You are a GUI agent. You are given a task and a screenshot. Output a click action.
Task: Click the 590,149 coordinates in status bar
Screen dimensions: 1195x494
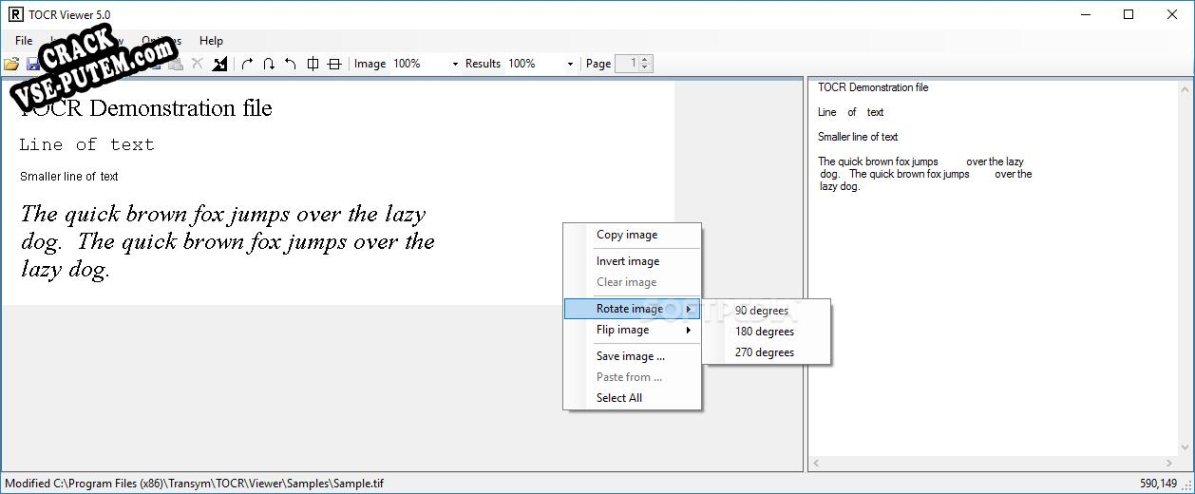1158,483
